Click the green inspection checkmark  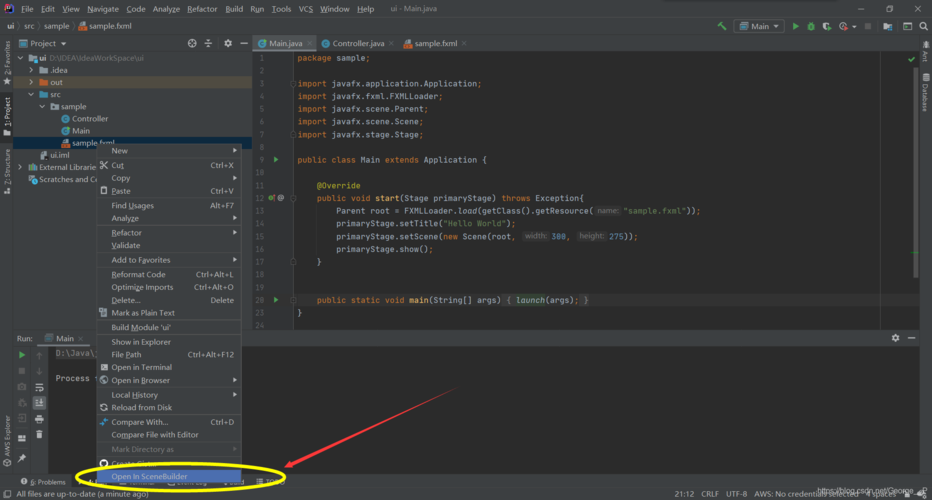click(911, 59)
